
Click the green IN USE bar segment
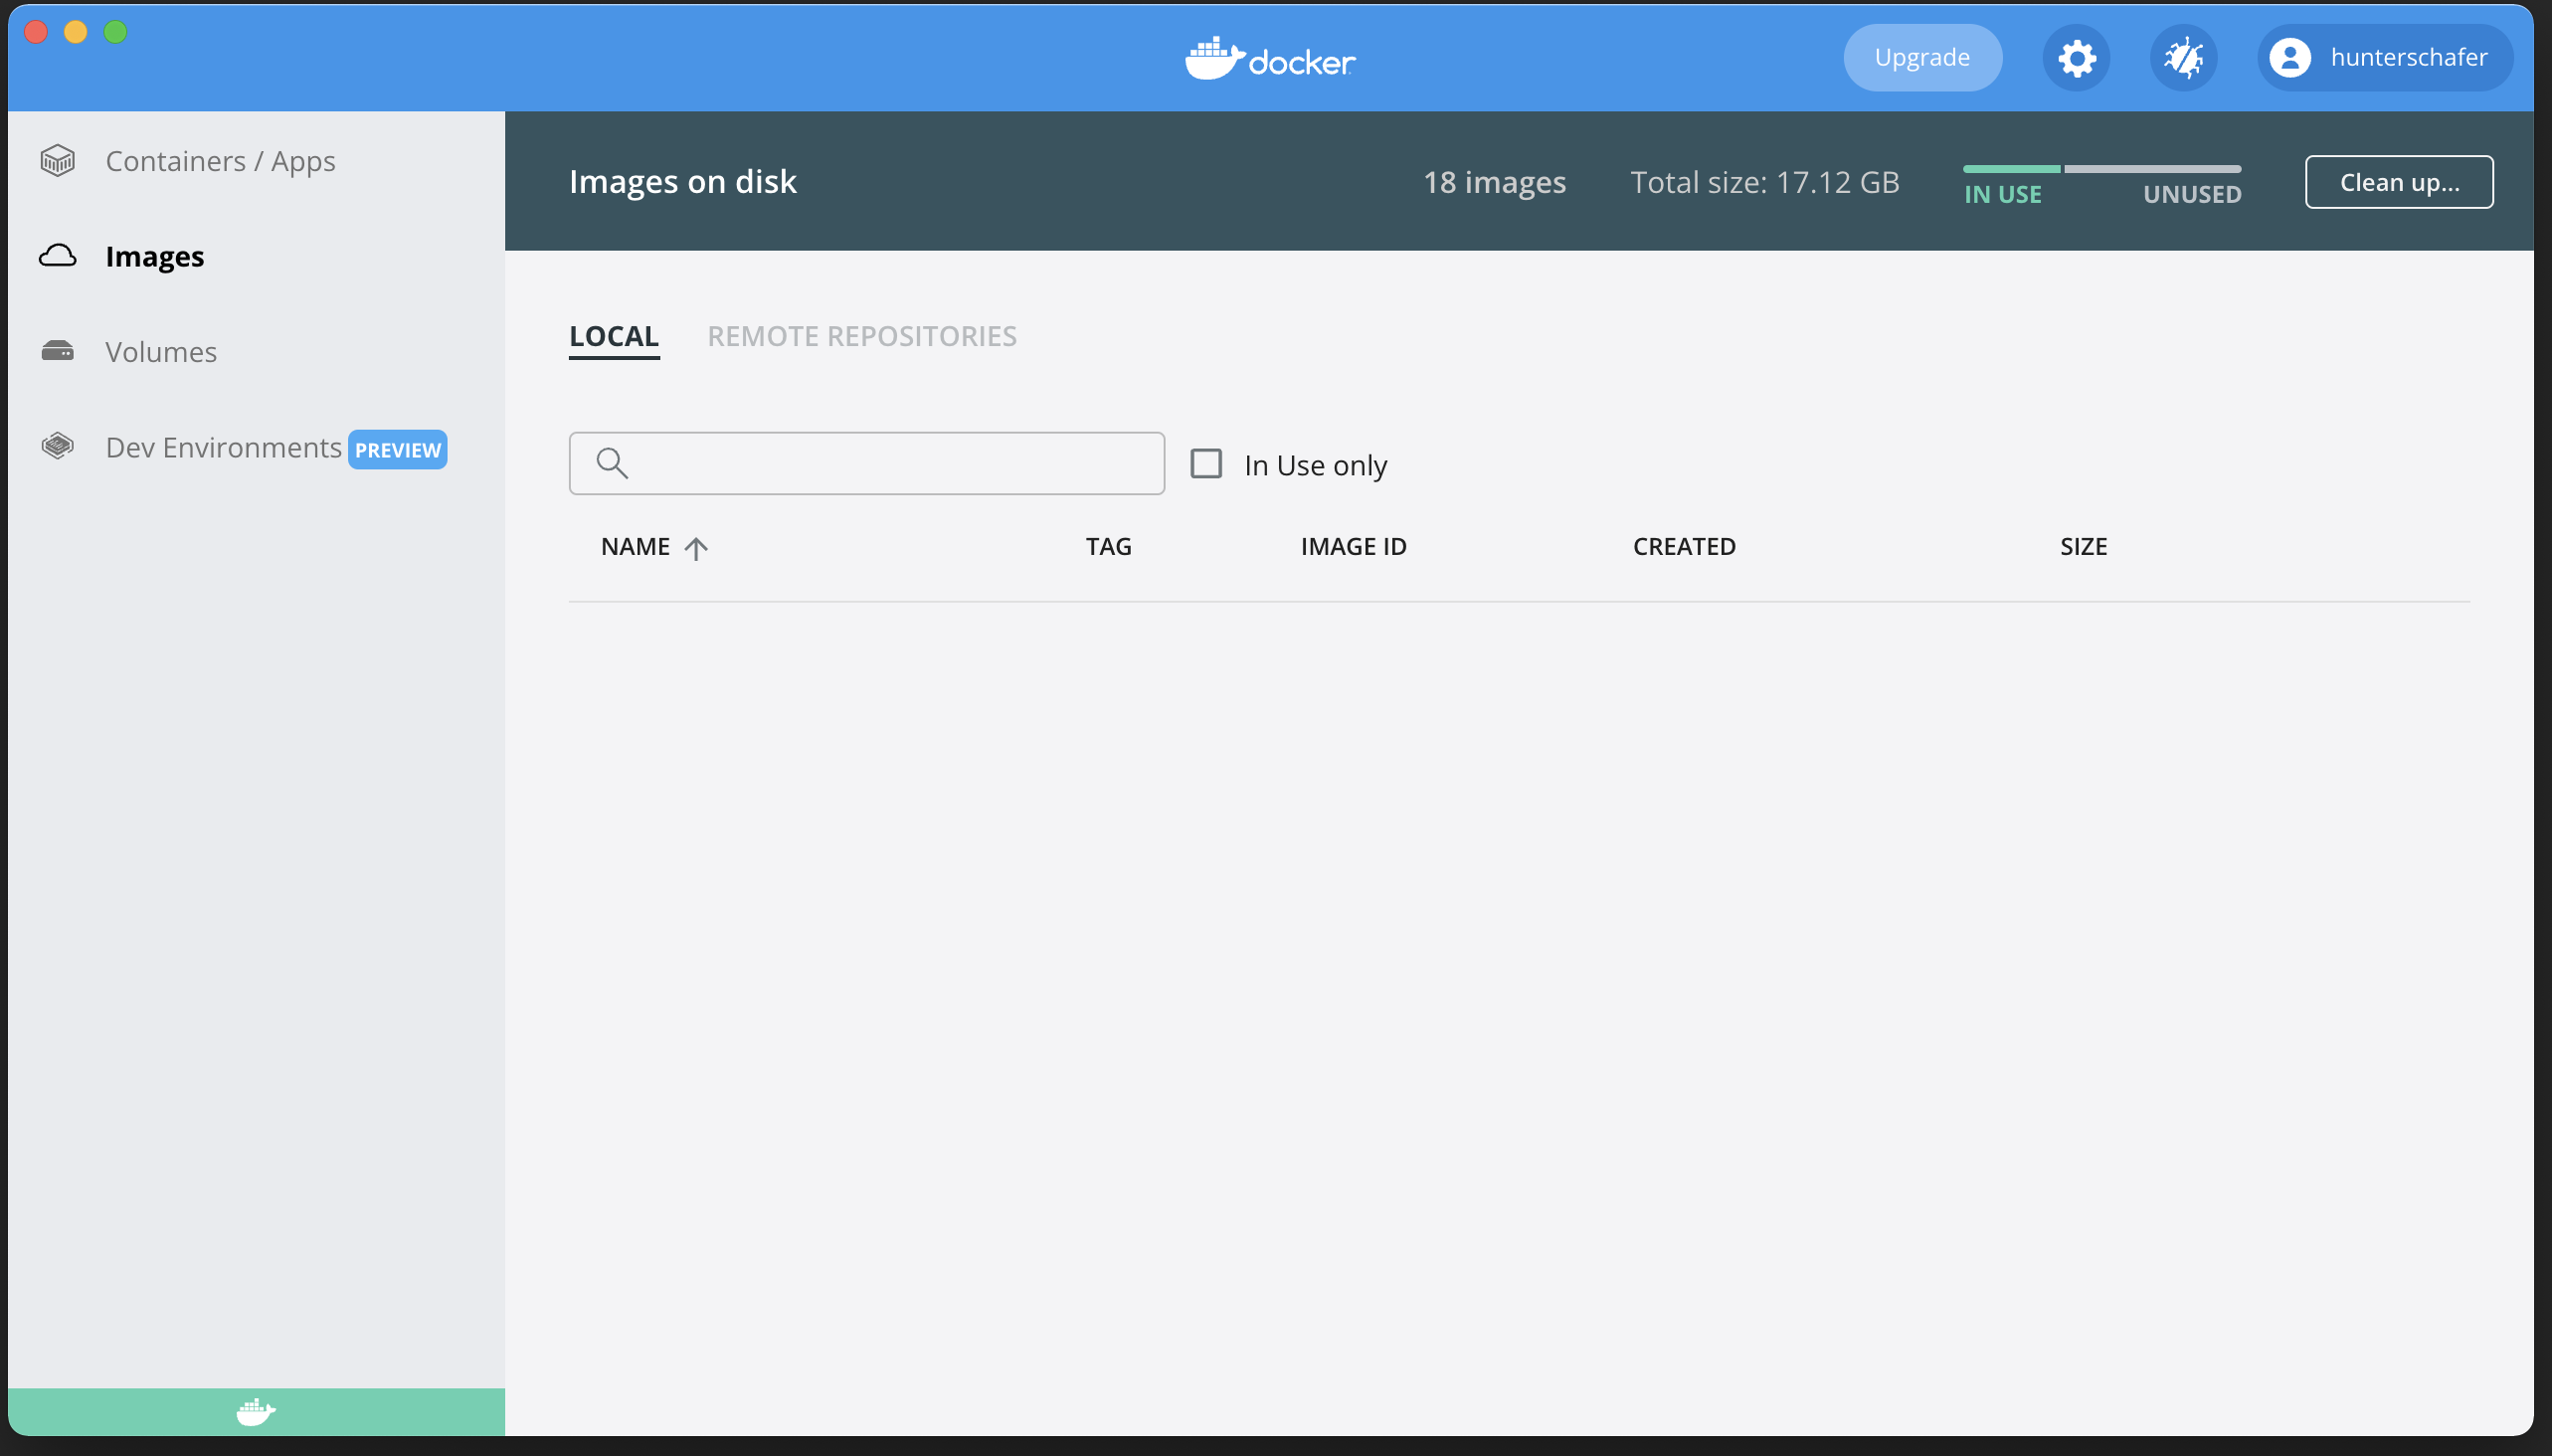click(2011, 169)
